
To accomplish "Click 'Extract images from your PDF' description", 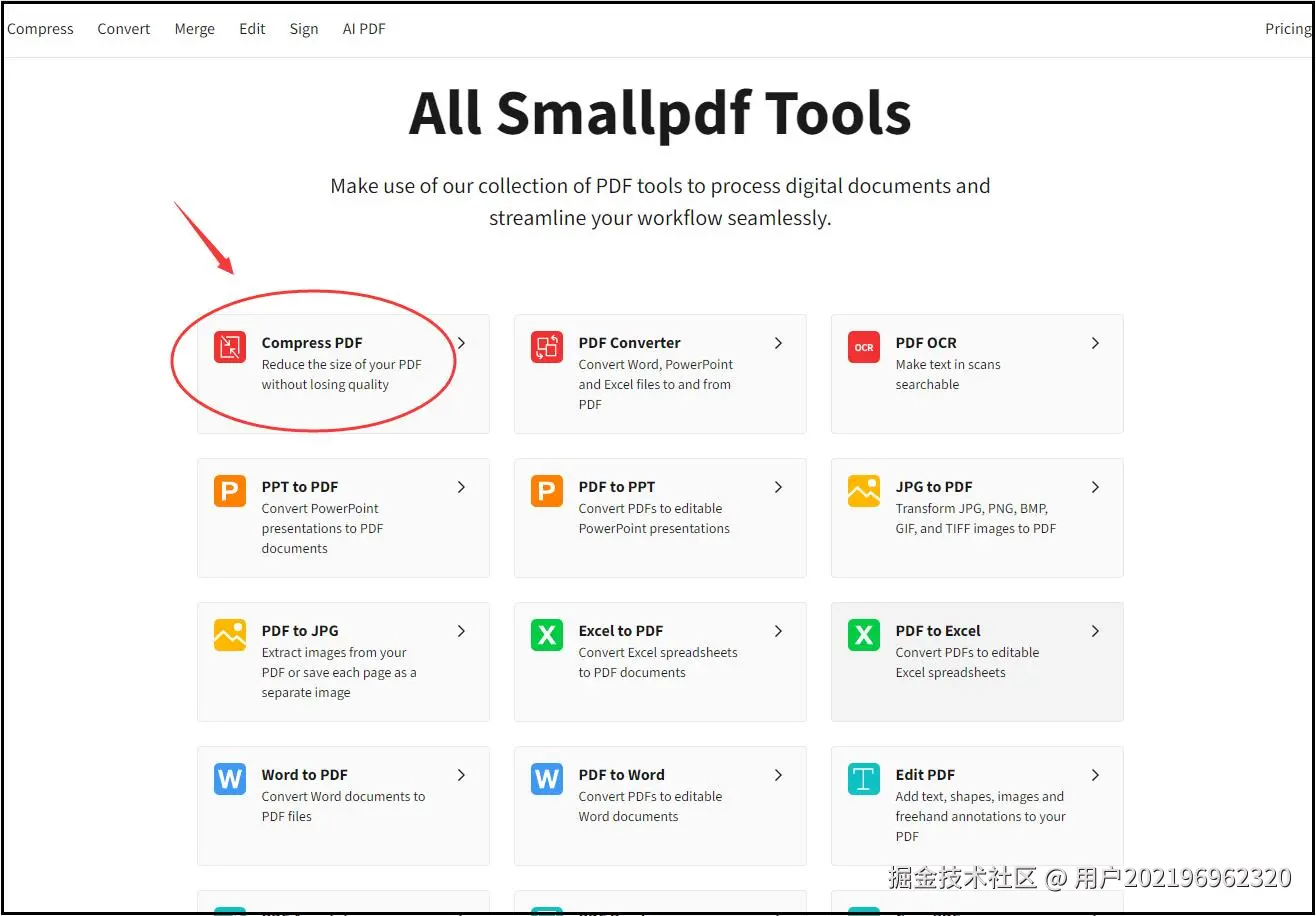I will click(339, 673).
